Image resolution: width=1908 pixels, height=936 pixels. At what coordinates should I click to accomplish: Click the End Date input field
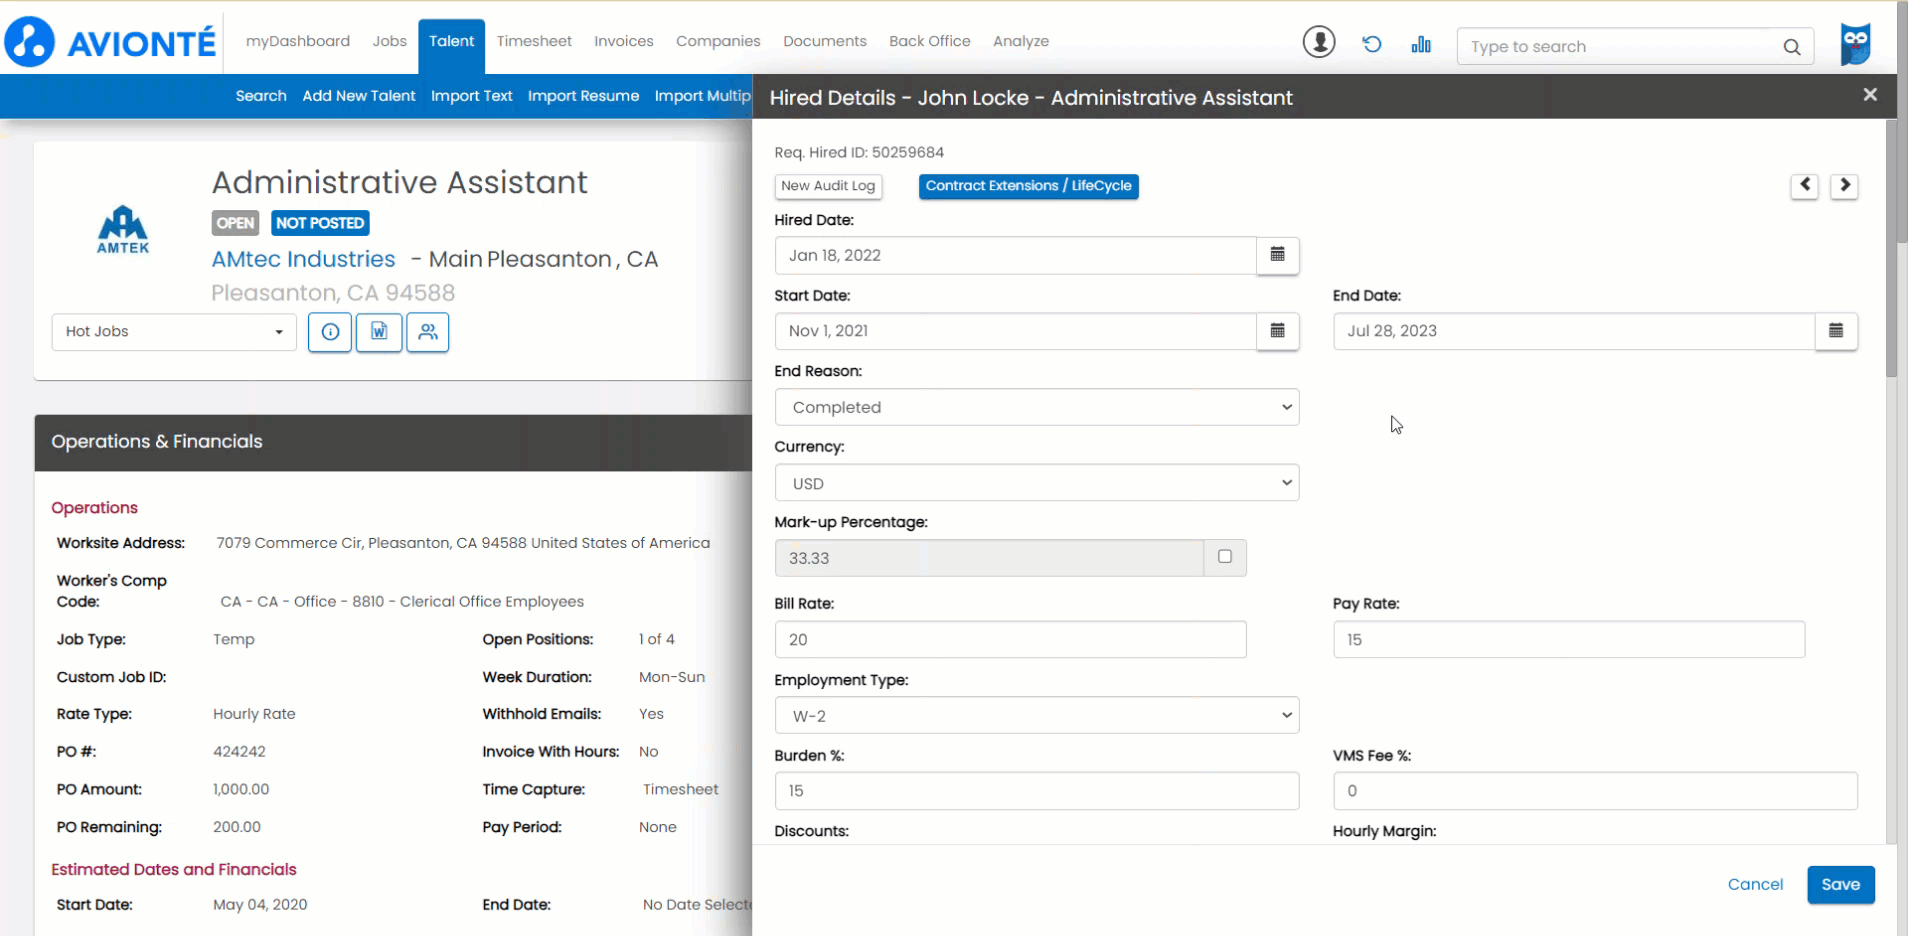coord(1574,331)
